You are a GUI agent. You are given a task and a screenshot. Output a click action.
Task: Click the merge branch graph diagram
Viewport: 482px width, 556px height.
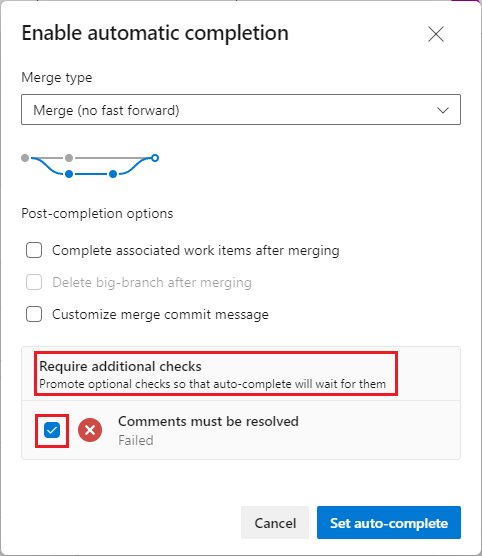[90, 166]
